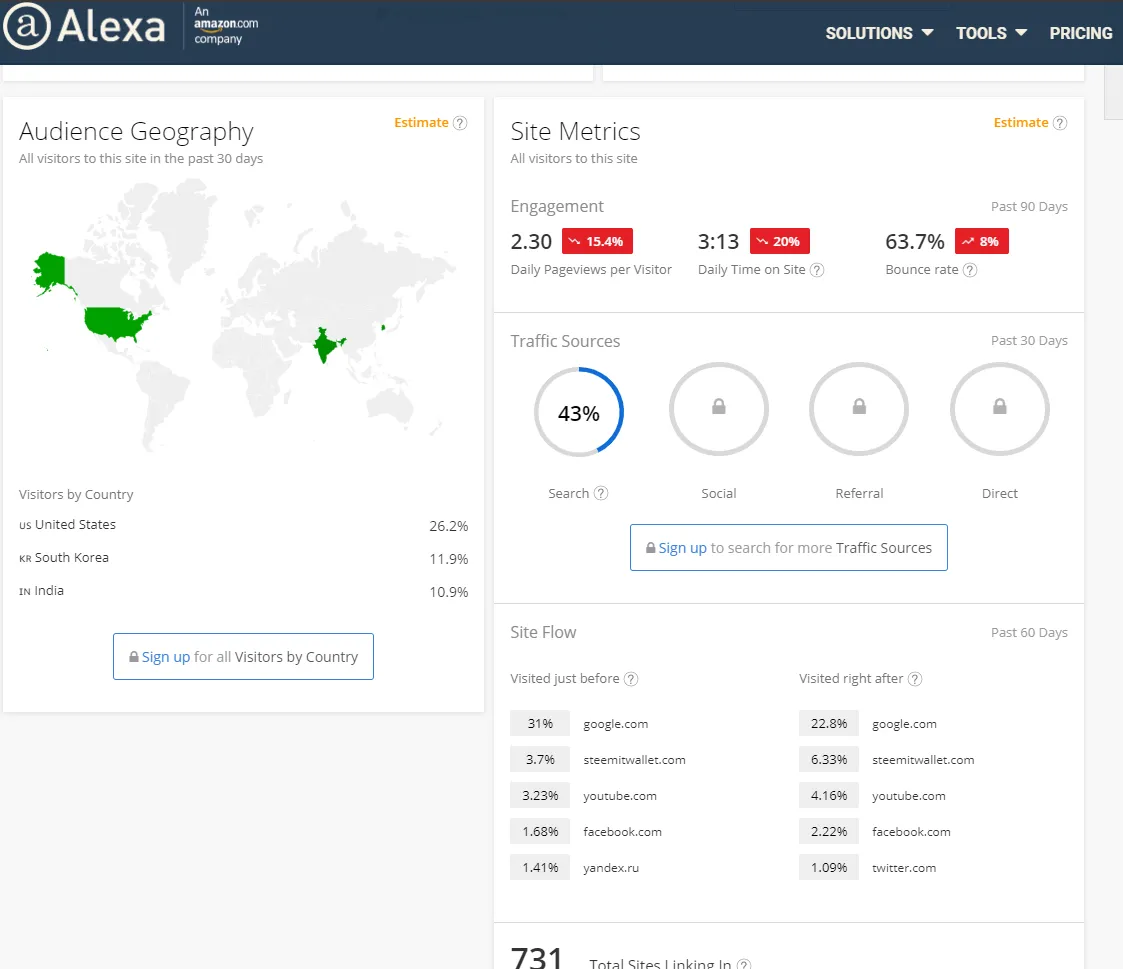Screen dimensions: 1123x969
Task: Click the 731 sites linking in number
Action: (536, 958)
